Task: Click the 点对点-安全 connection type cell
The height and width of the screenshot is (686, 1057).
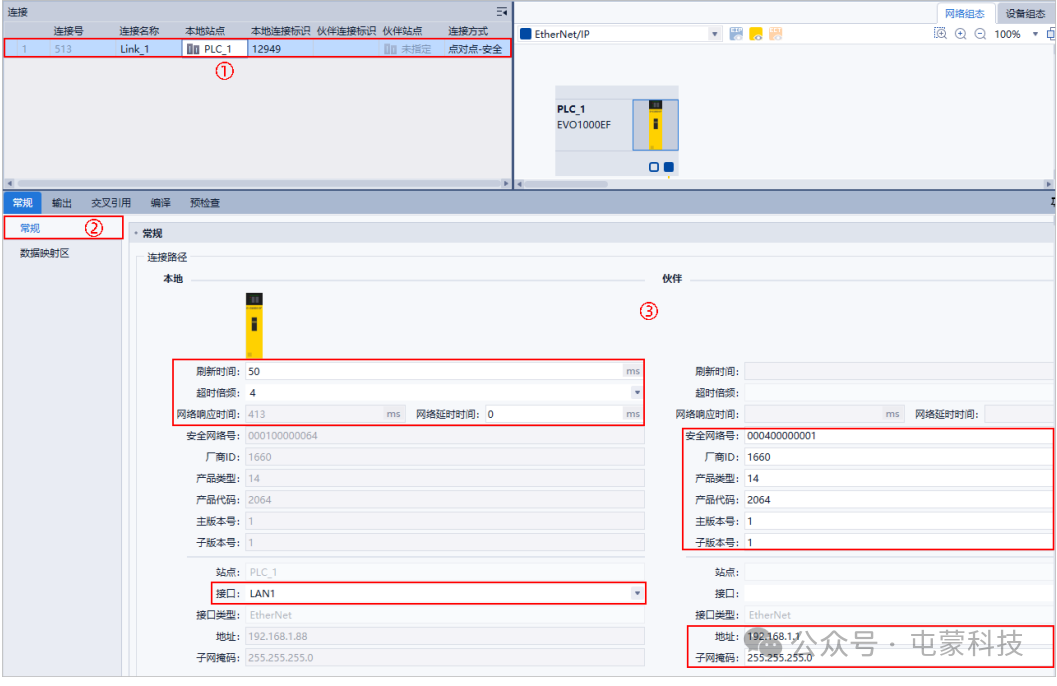Action: point(477,49)
